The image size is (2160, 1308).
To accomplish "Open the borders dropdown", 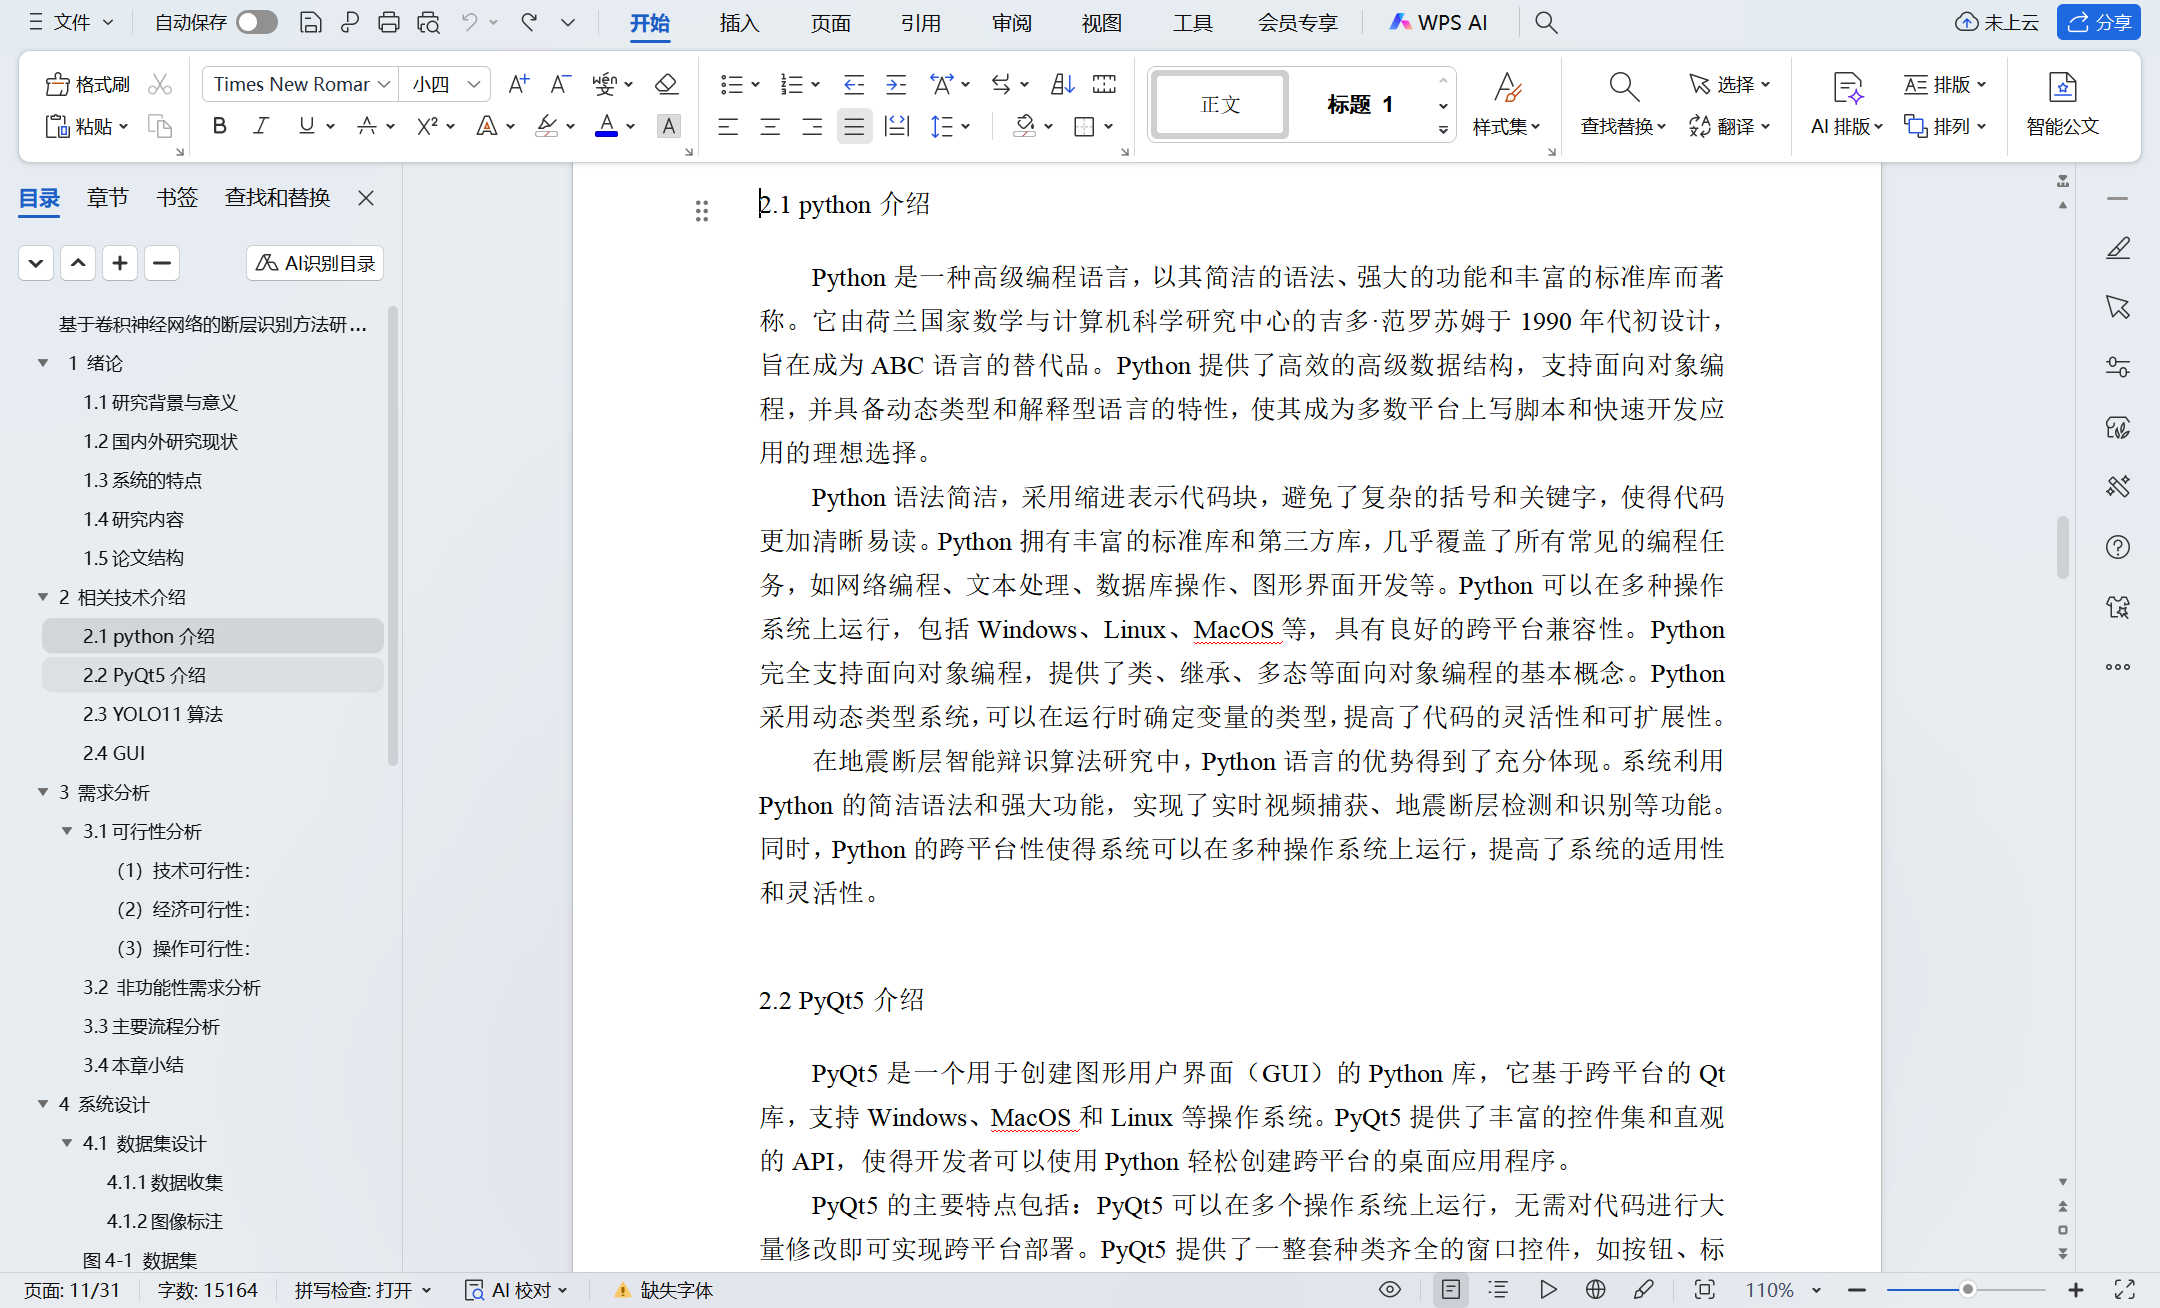I will (x=1108, y=126).
